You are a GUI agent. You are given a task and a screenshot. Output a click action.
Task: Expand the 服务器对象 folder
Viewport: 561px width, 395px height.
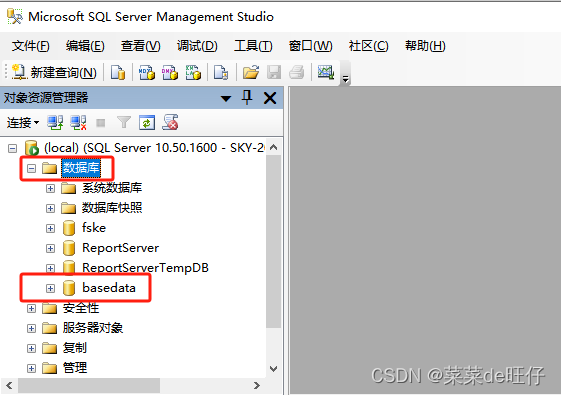point(31,328)
